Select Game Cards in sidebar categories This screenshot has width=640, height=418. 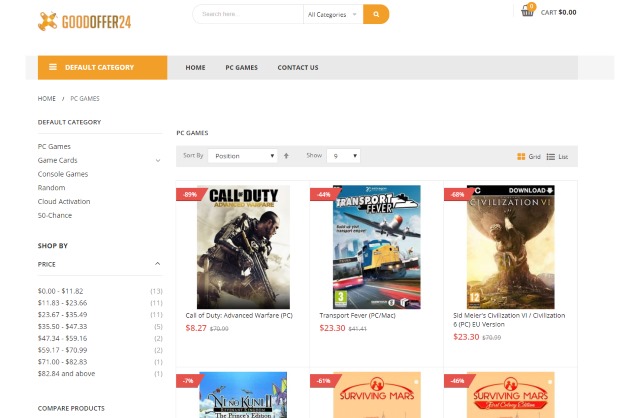(x=58, y=160)
